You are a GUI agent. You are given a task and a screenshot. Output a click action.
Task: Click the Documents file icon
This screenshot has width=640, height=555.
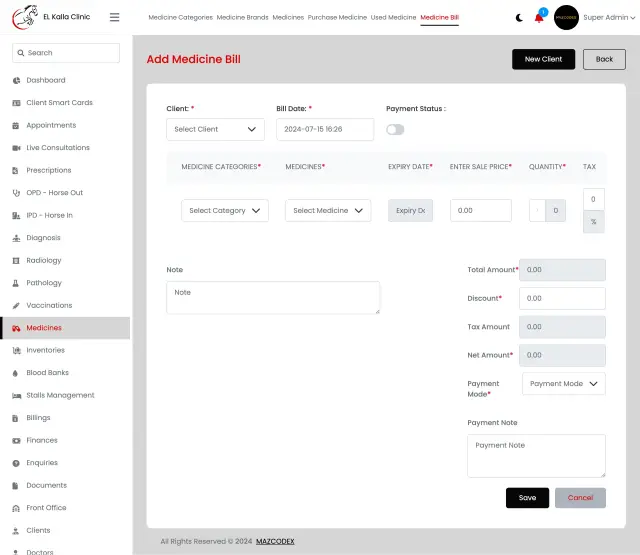click(x=15, y=486)
